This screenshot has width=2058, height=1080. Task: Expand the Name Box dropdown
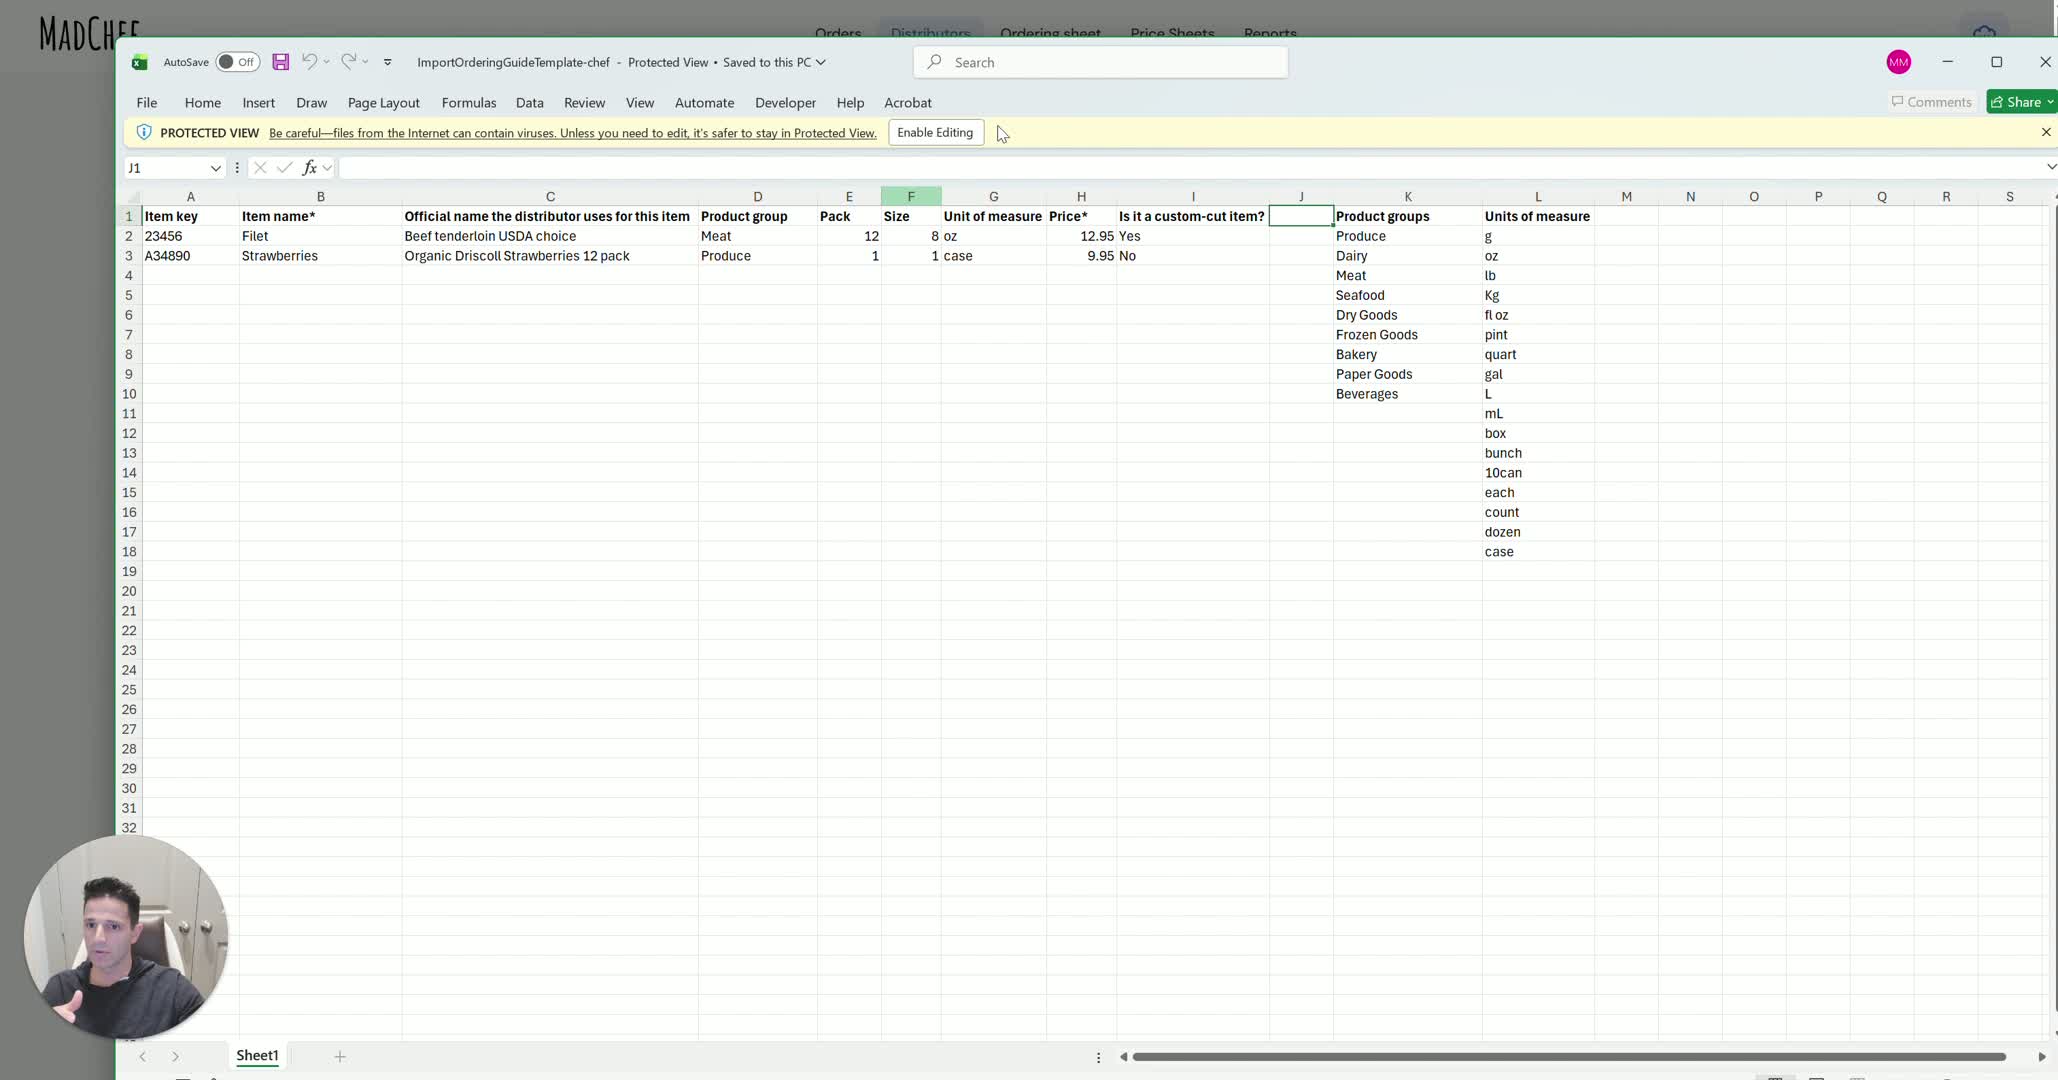click(215, 168)
